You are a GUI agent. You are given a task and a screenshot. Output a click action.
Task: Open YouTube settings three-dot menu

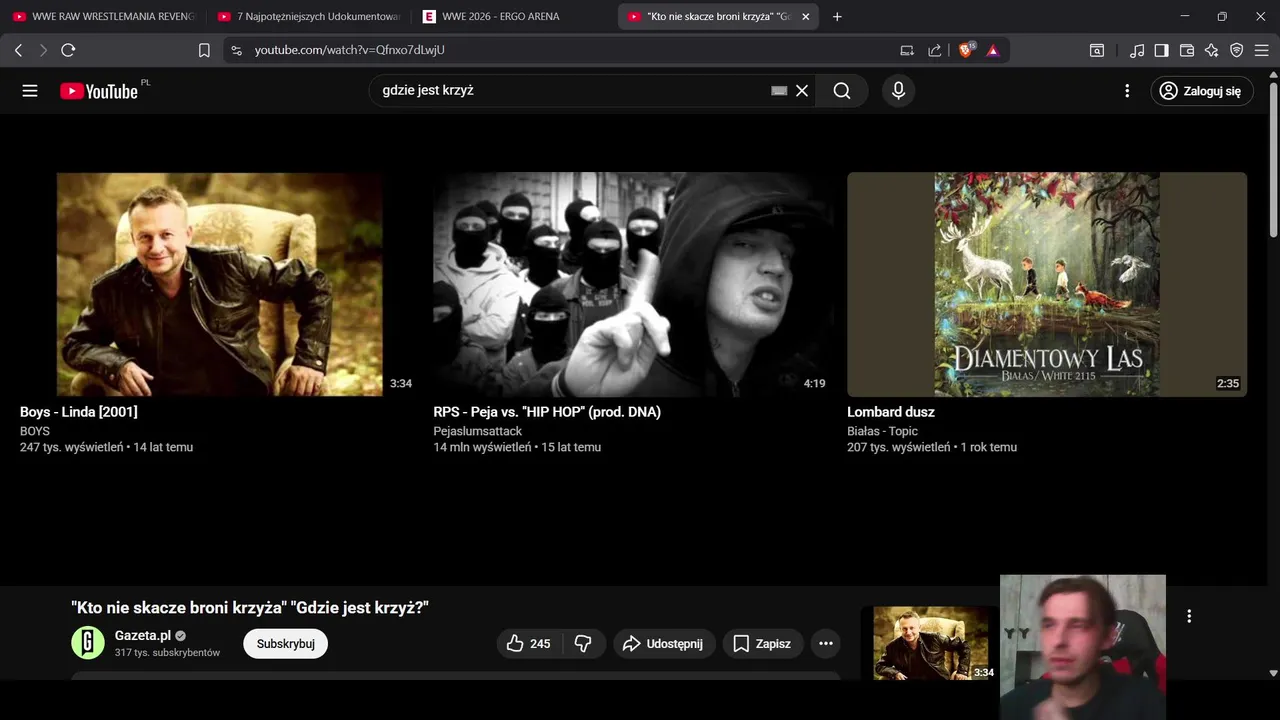1127,91
